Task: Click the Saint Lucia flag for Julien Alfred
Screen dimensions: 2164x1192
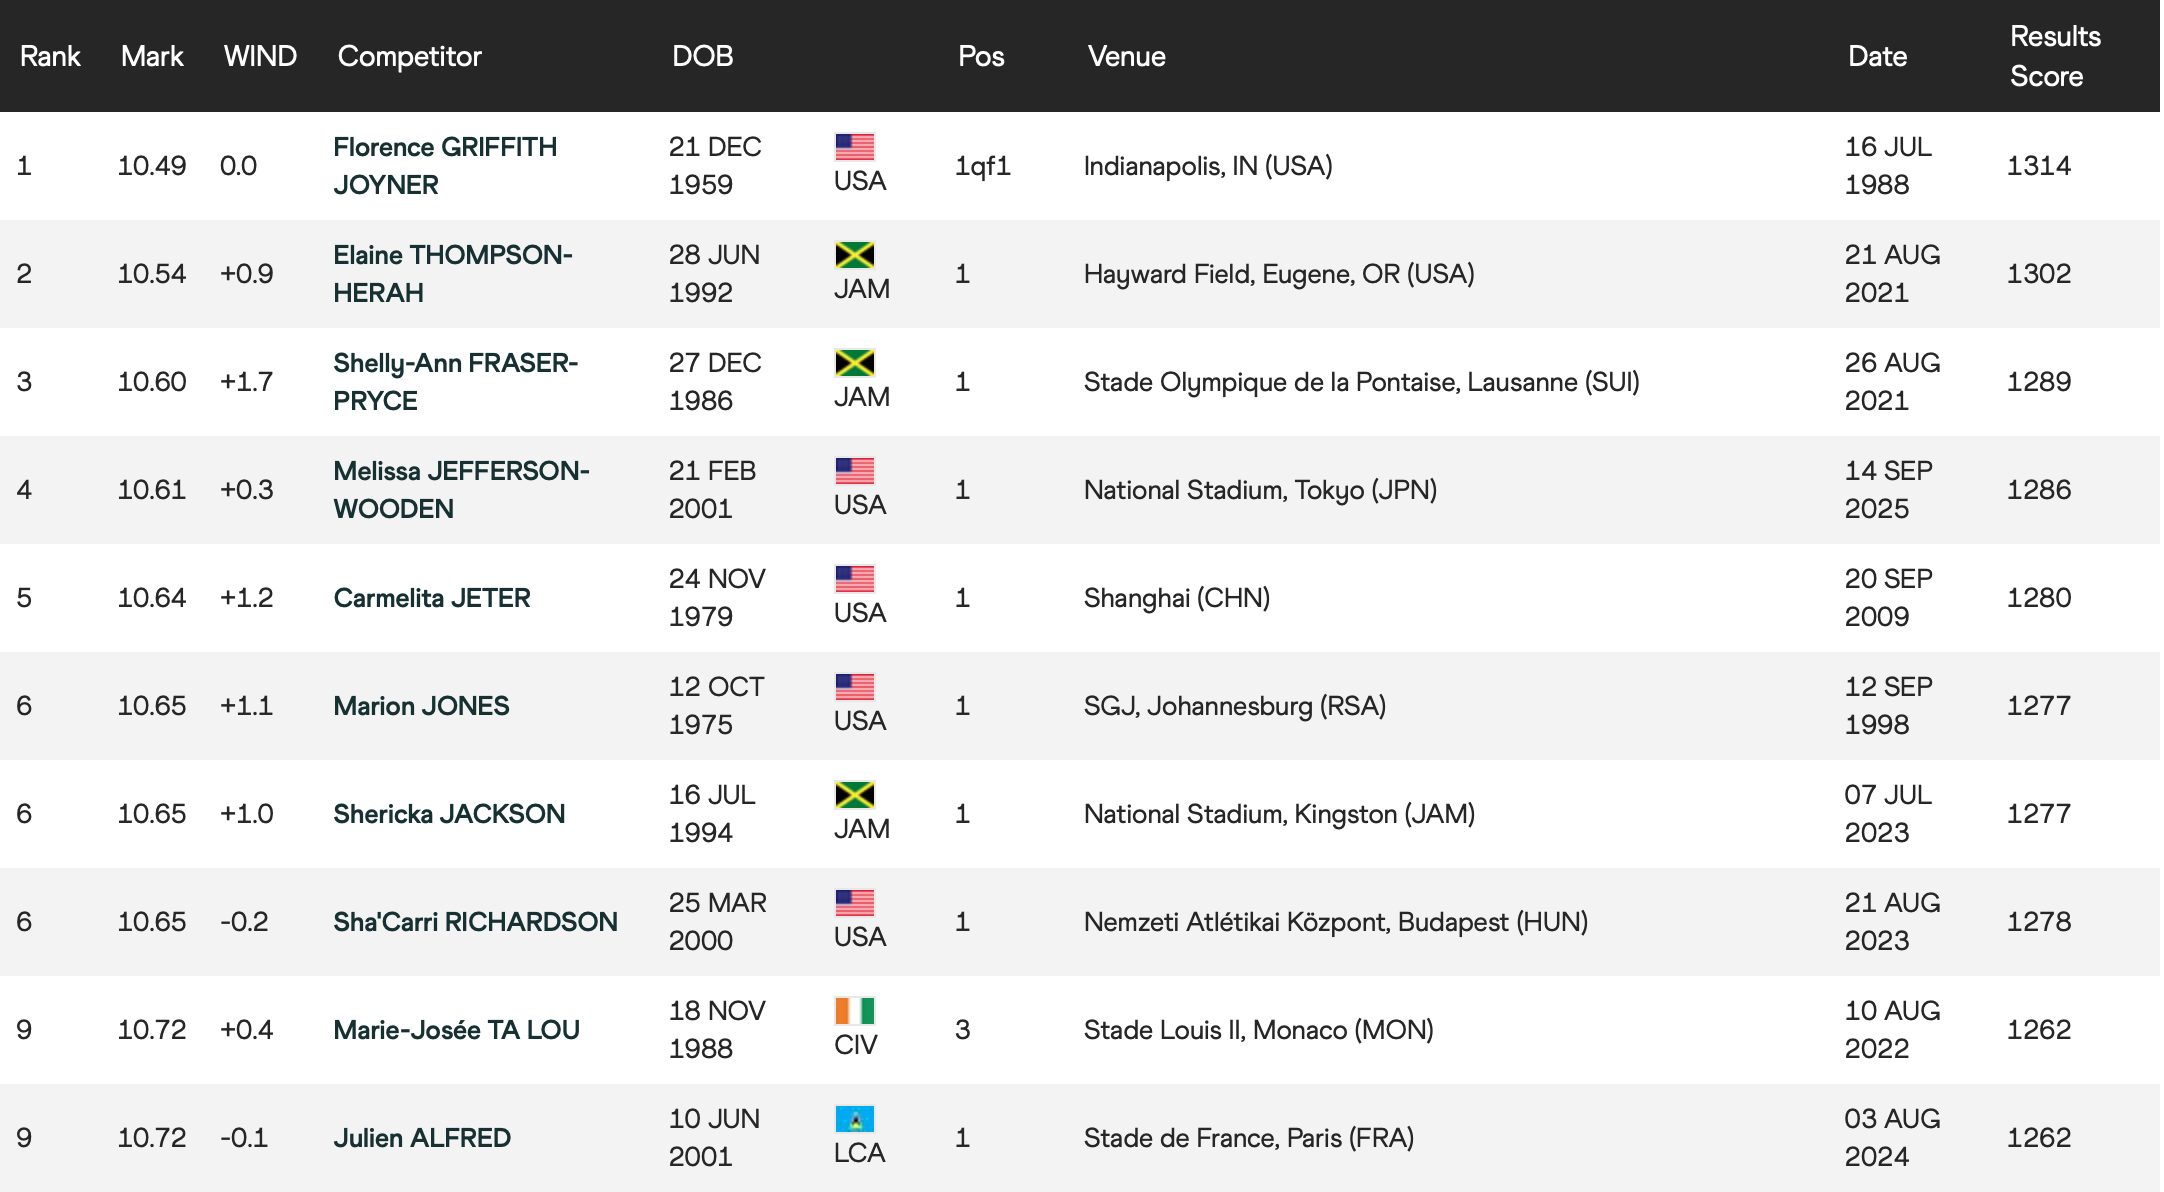Action: [x=854, y=1119]
